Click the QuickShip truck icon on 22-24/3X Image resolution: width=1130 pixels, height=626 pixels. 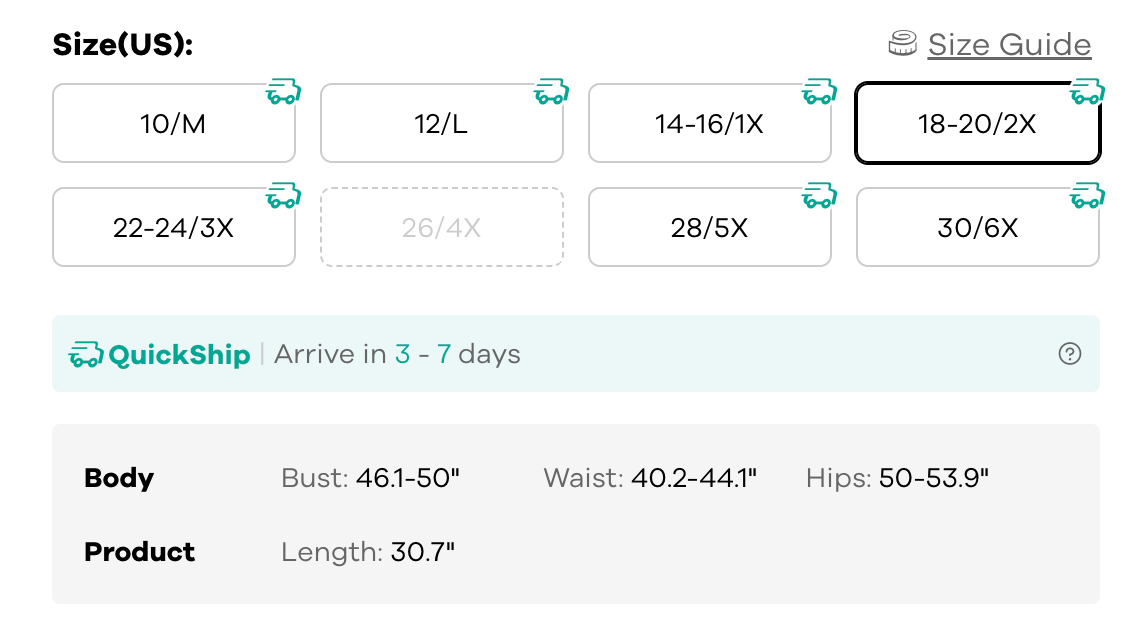[x=283, y=197]
